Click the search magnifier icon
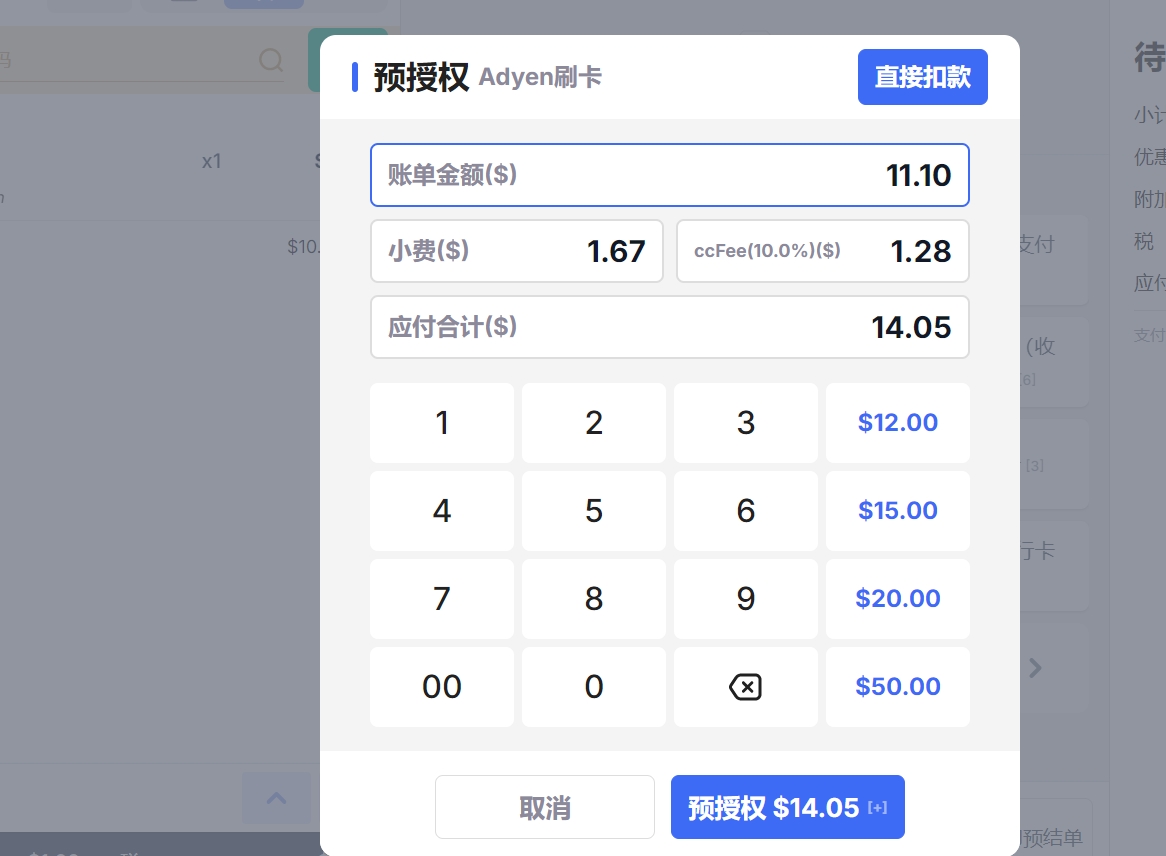This screenshot has width=1166, height=856. (x=271, y=60)
